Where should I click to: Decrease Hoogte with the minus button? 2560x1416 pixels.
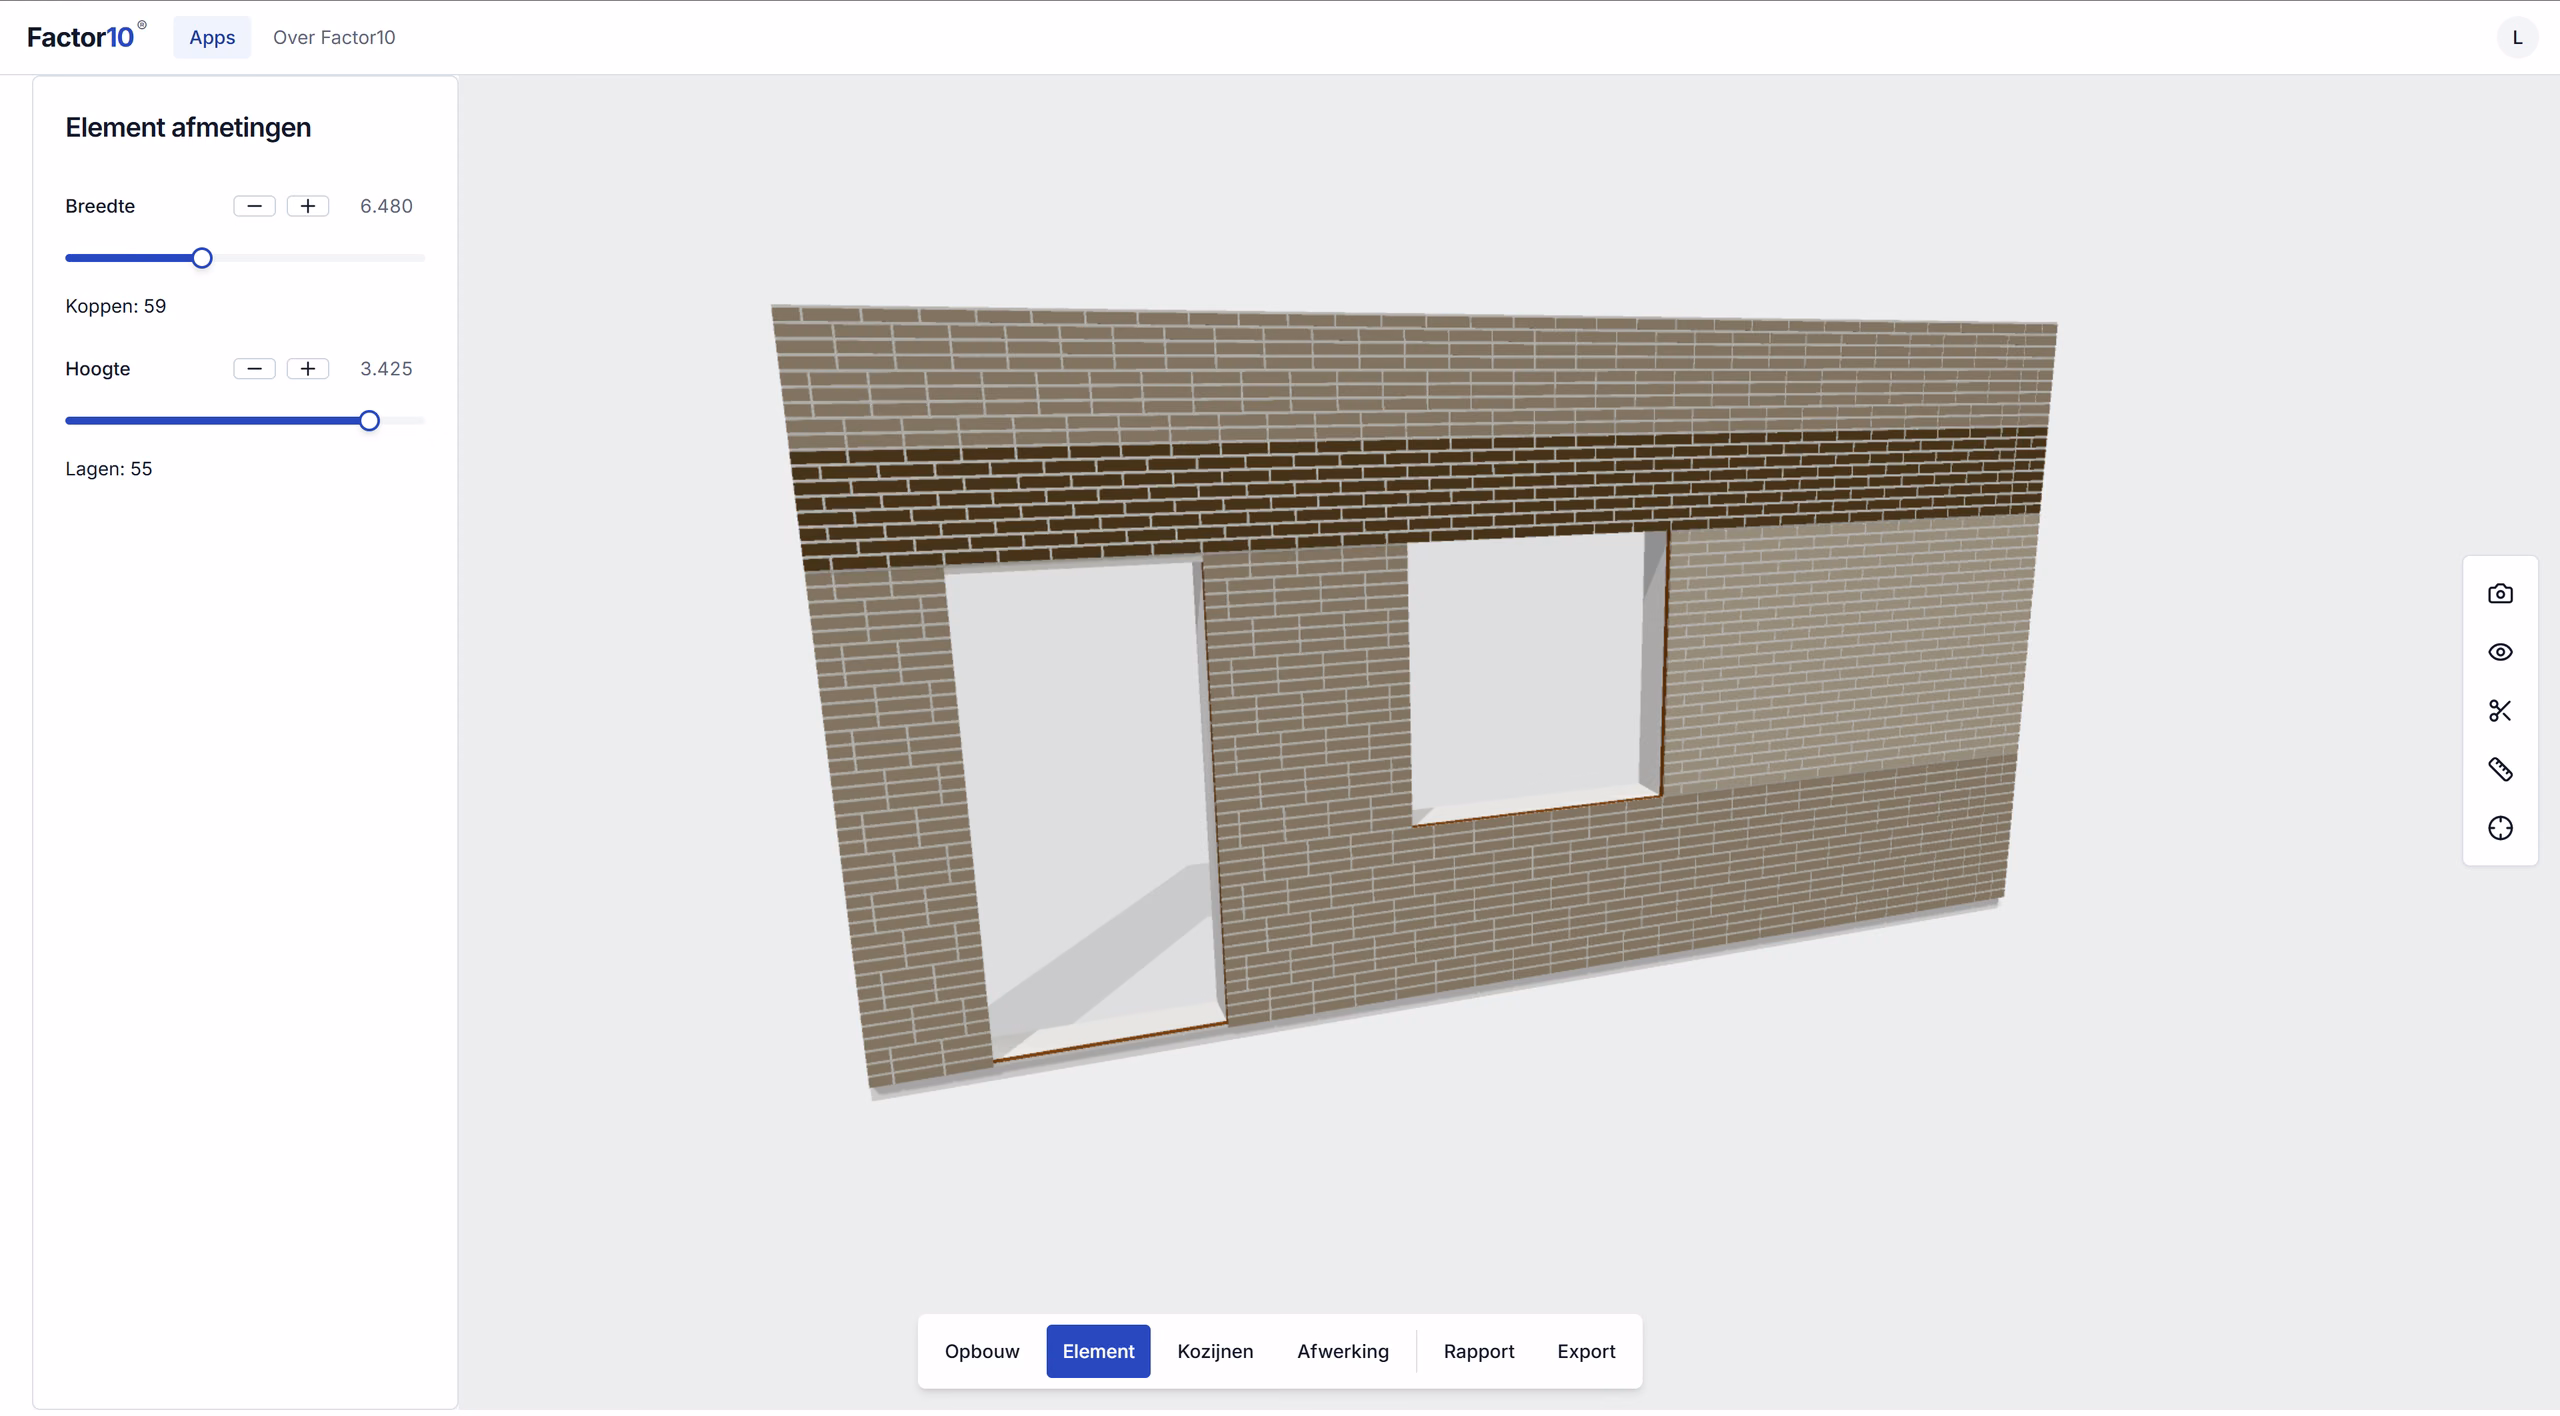254,369
